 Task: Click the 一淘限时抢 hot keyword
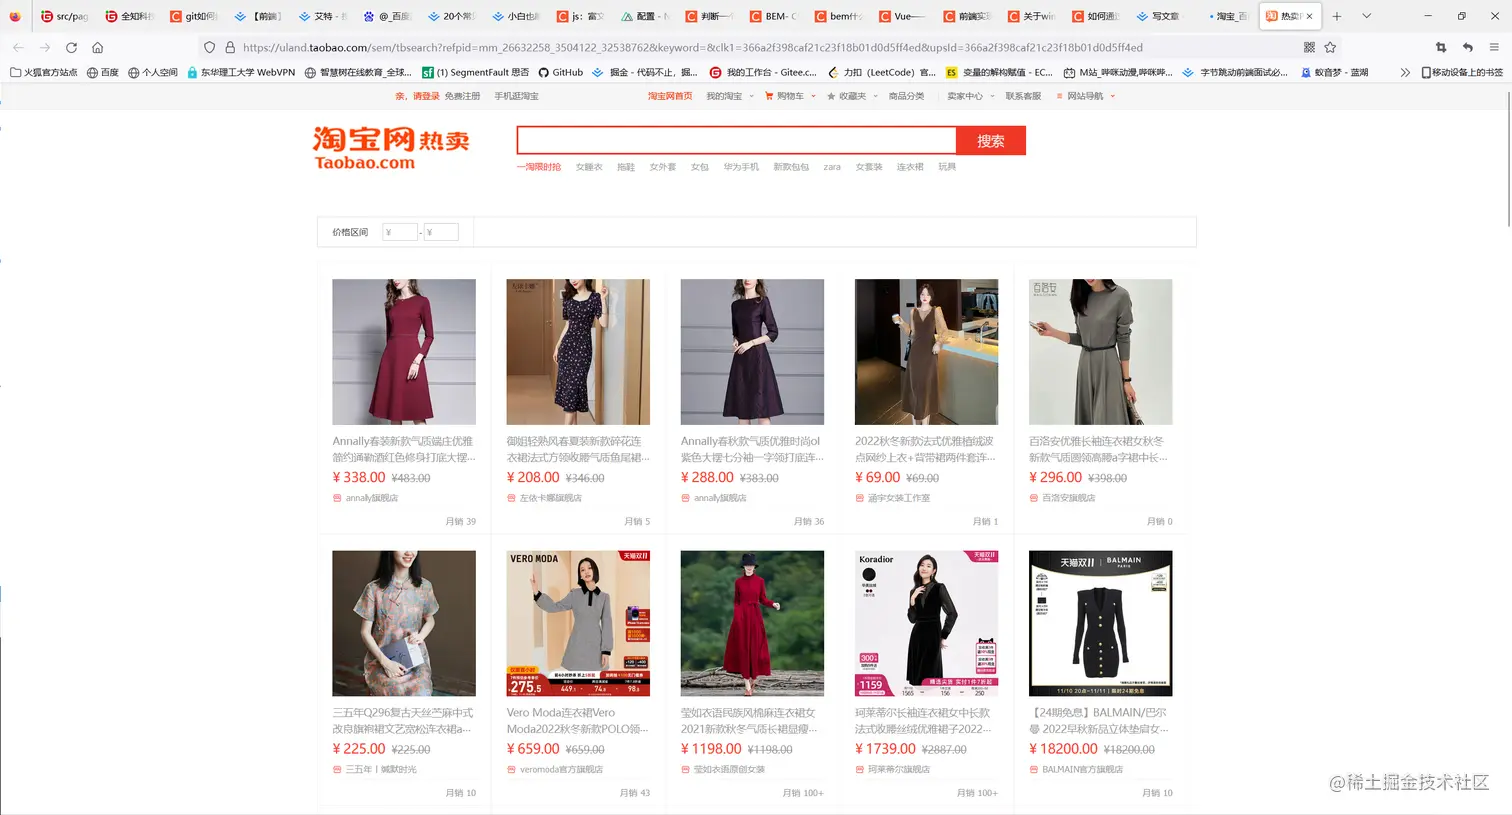539,167
